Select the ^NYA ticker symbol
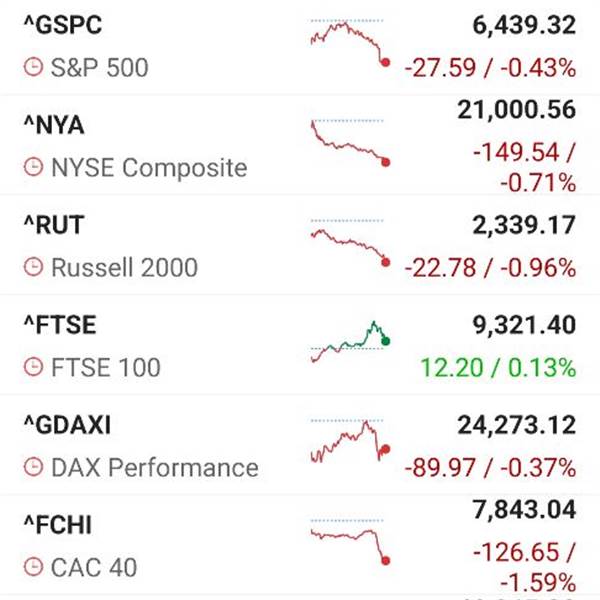600x600 pixels. point(54,125)
